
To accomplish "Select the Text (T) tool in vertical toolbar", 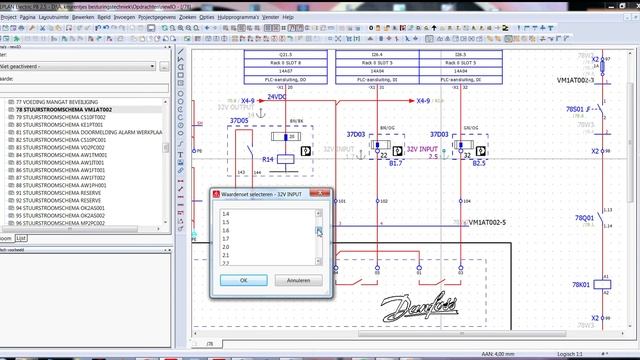I will (180, 155).
